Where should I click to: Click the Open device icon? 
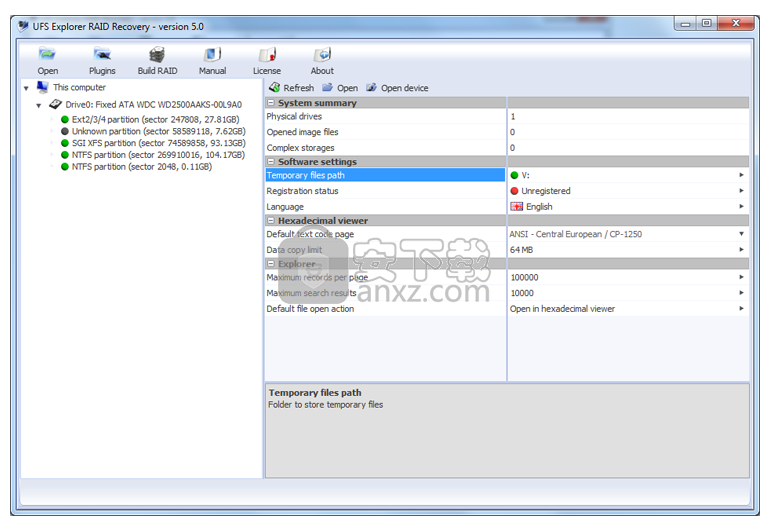tap(371, 88)
